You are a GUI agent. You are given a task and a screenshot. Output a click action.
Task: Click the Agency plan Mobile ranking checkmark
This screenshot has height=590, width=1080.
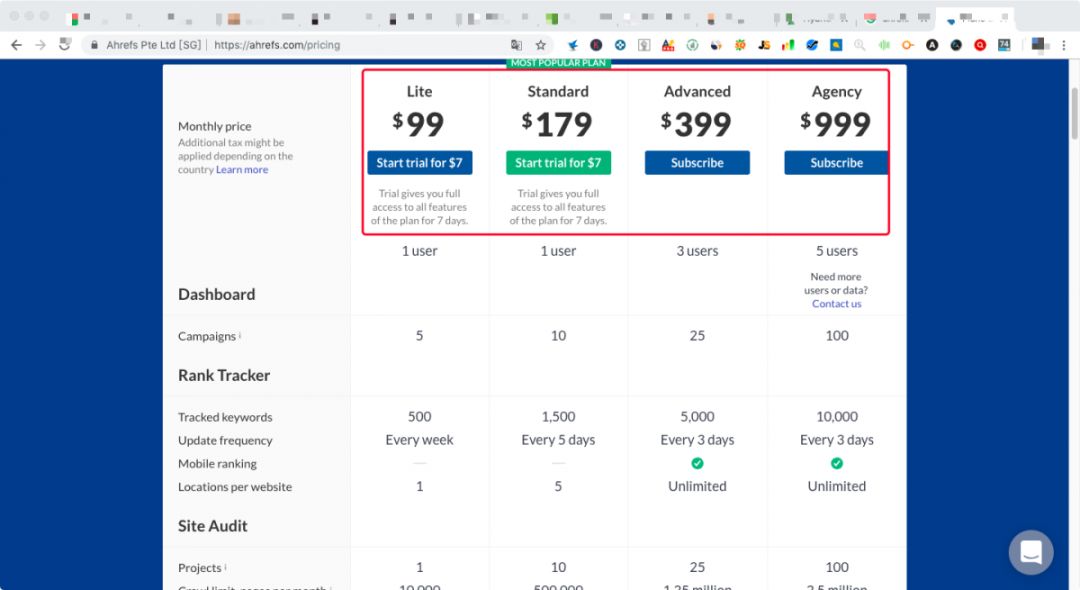point(836,463)
